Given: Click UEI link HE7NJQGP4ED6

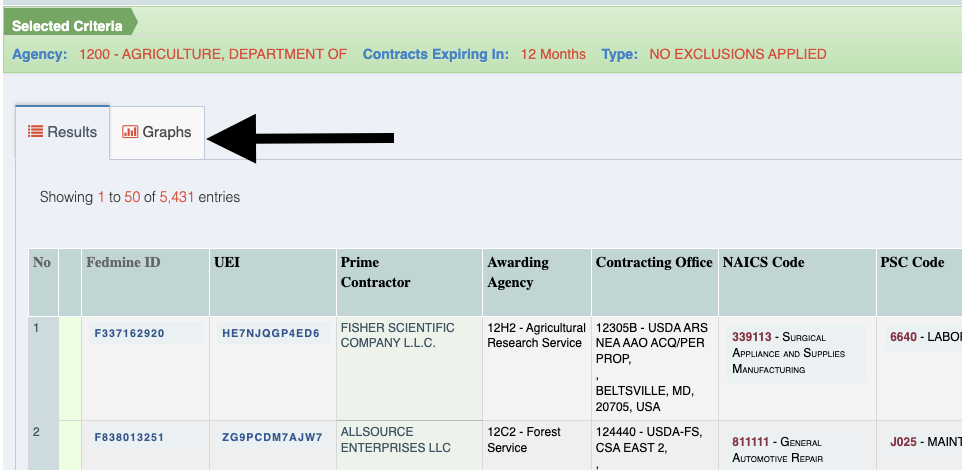Looking at the screenshot, I should click(270, 333).
